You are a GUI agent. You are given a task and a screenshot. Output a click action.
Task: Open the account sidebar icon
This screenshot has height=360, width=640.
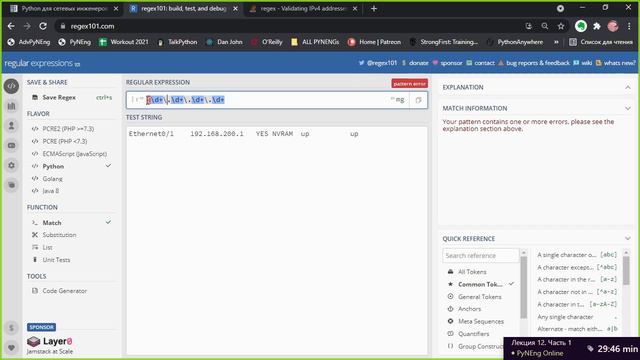11,126
